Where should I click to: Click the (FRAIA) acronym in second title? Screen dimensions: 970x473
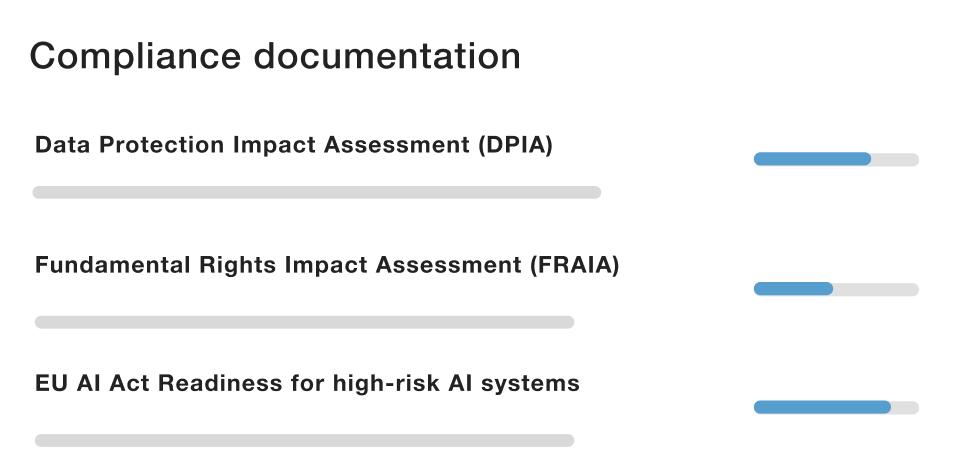coord(575,265)
